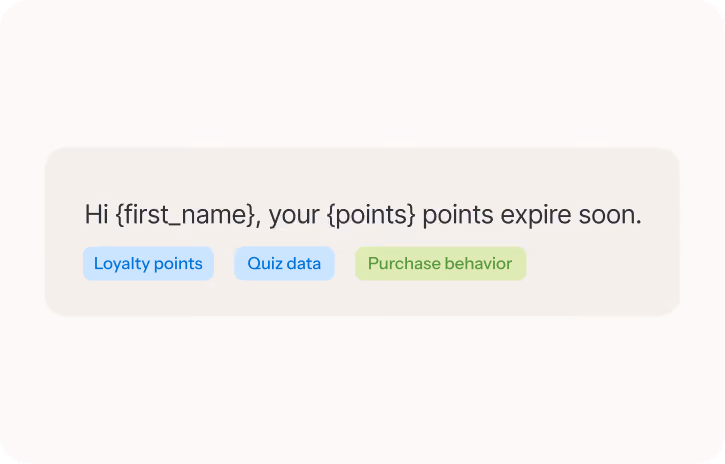Click the word "soon." ending the message
The height and width of the screenshot is (464, 725).
[x=610, y=215]
